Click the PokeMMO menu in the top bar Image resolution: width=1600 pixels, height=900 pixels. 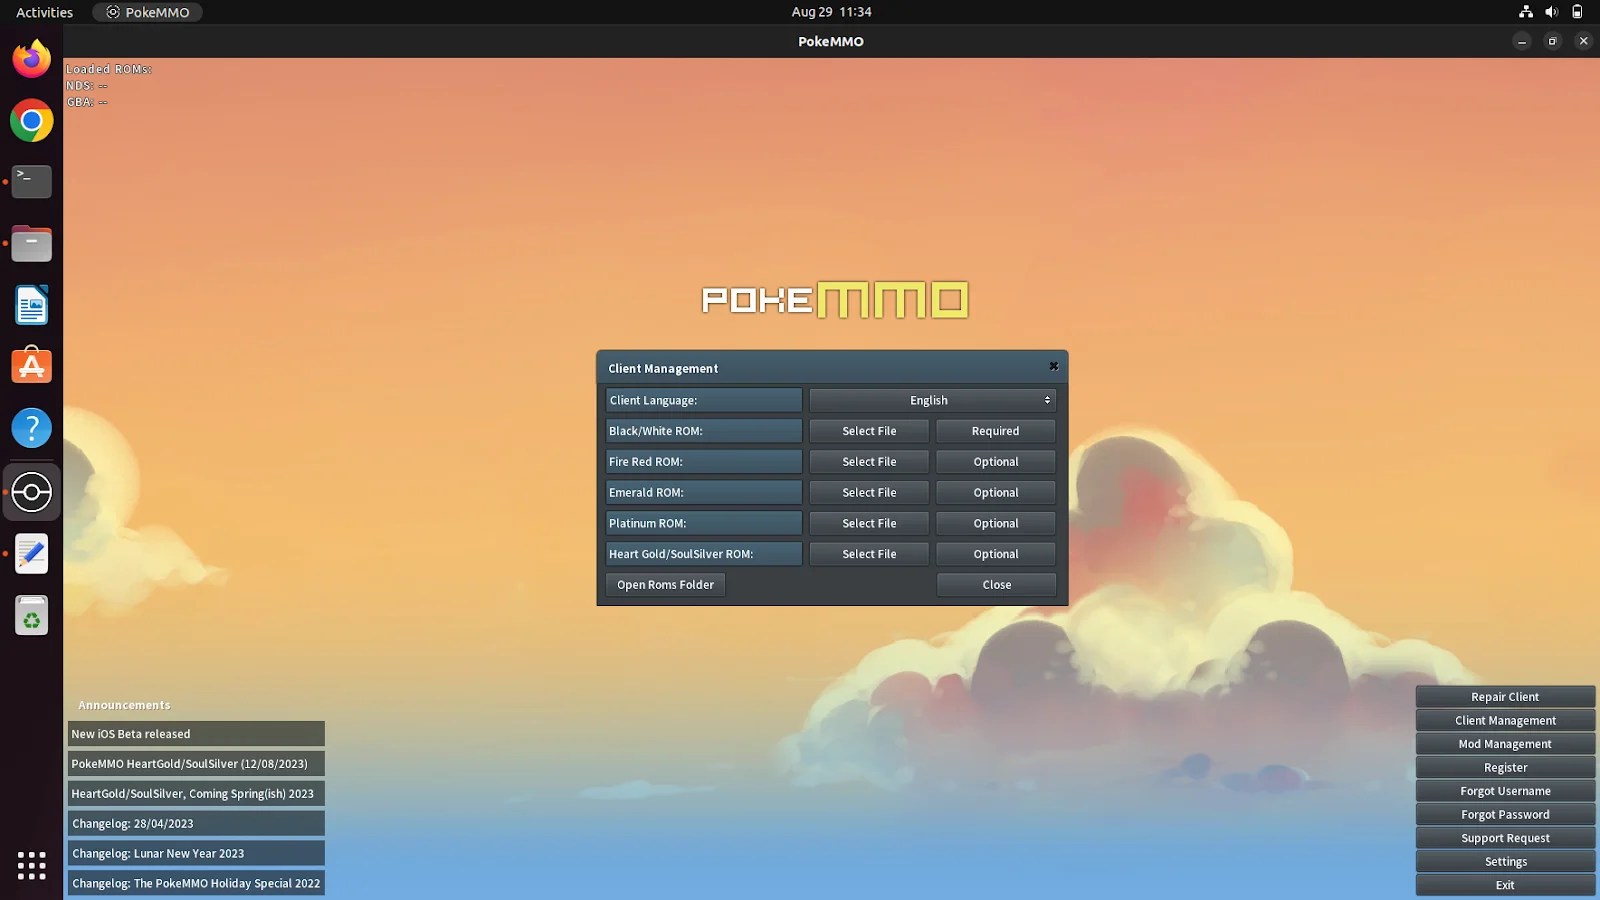(x=147, y=12)
